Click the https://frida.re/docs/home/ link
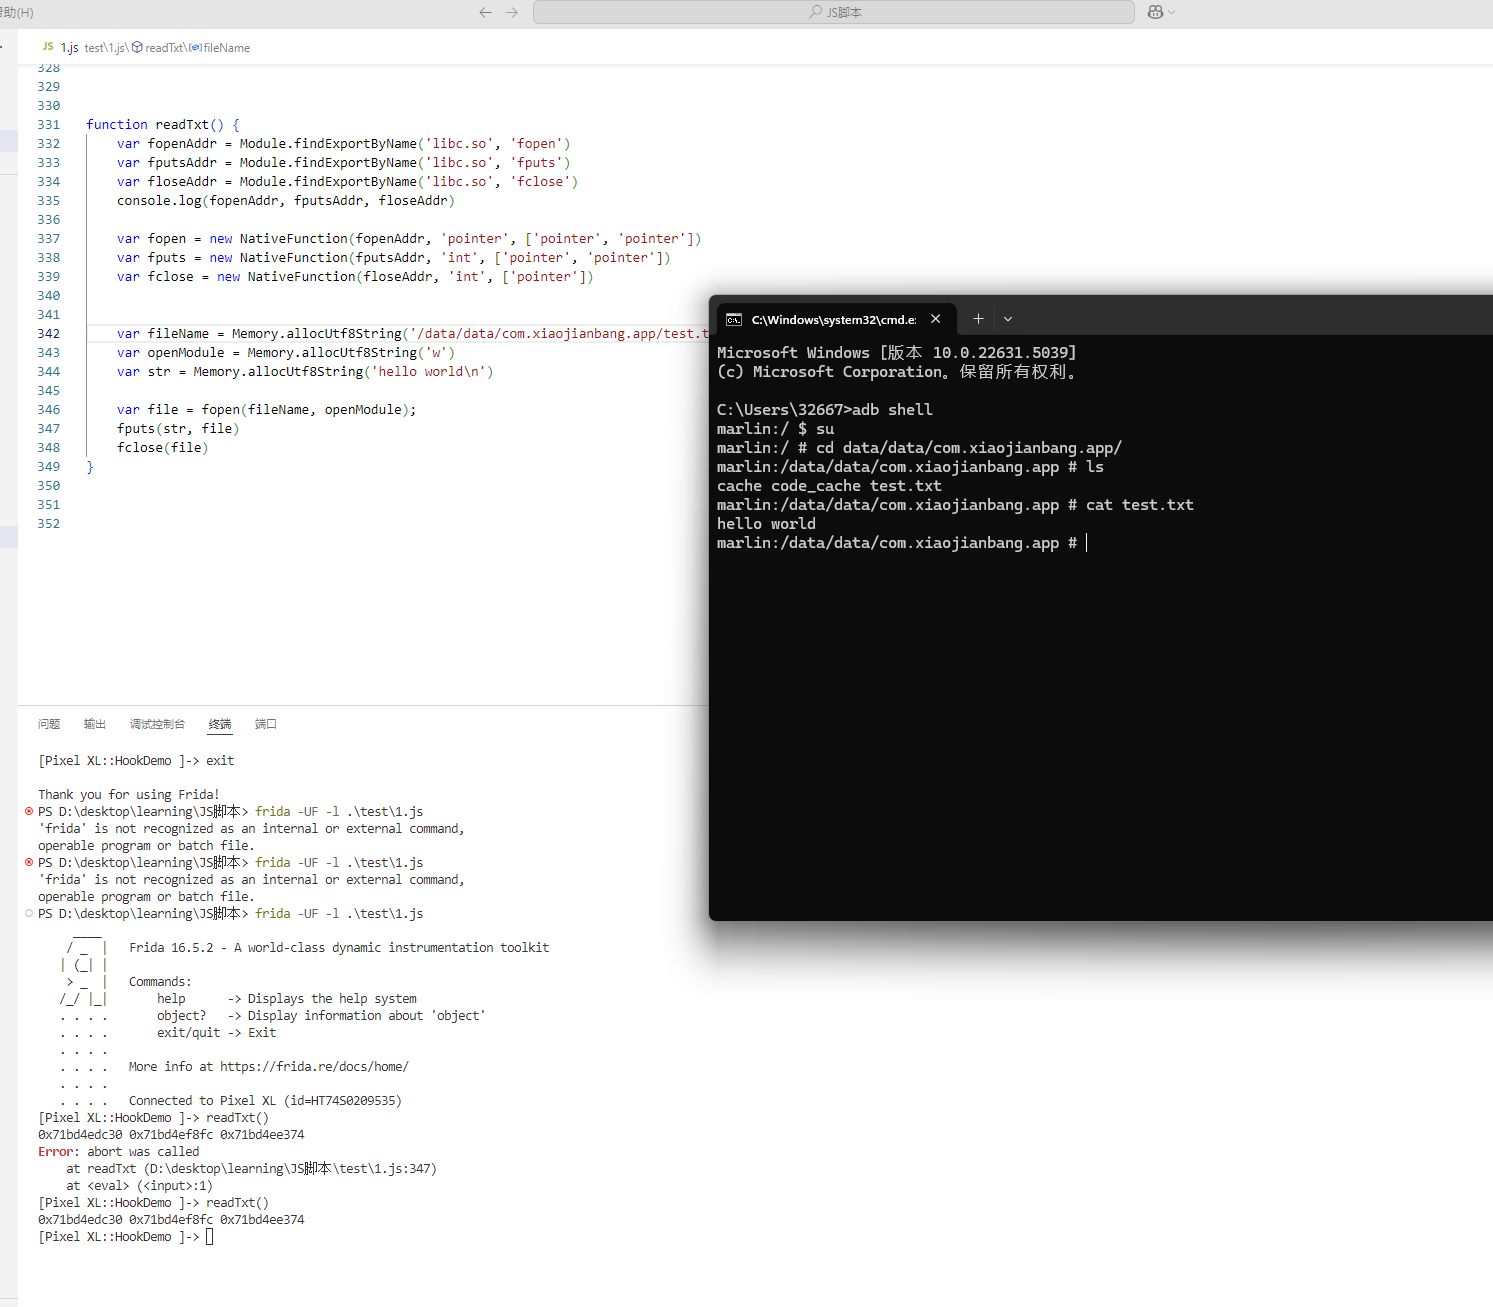The width and height of the screenshot is (1493, 1307). (314, 1067)
